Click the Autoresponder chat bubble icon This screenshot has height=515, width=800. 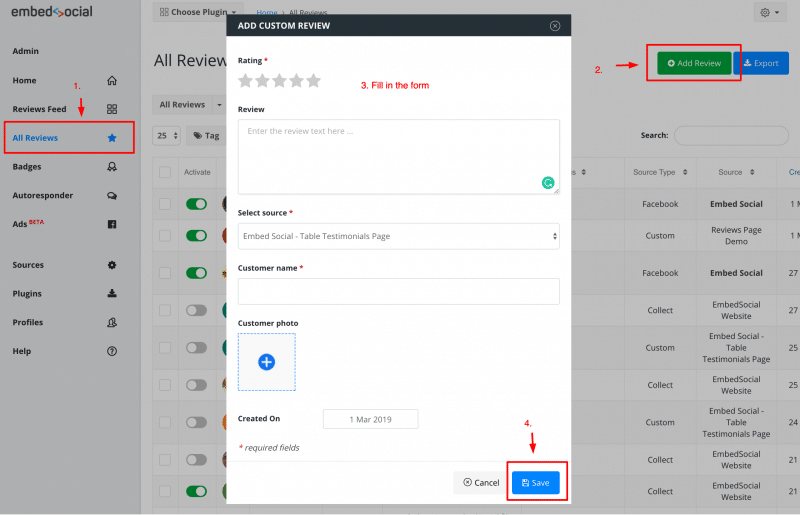112,195
